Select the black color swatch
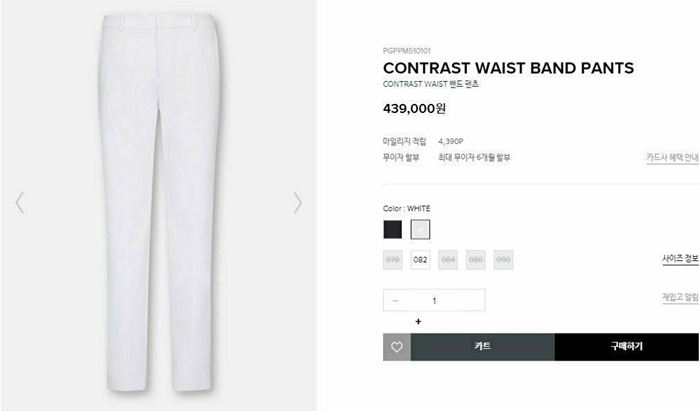 coord(392,229)
